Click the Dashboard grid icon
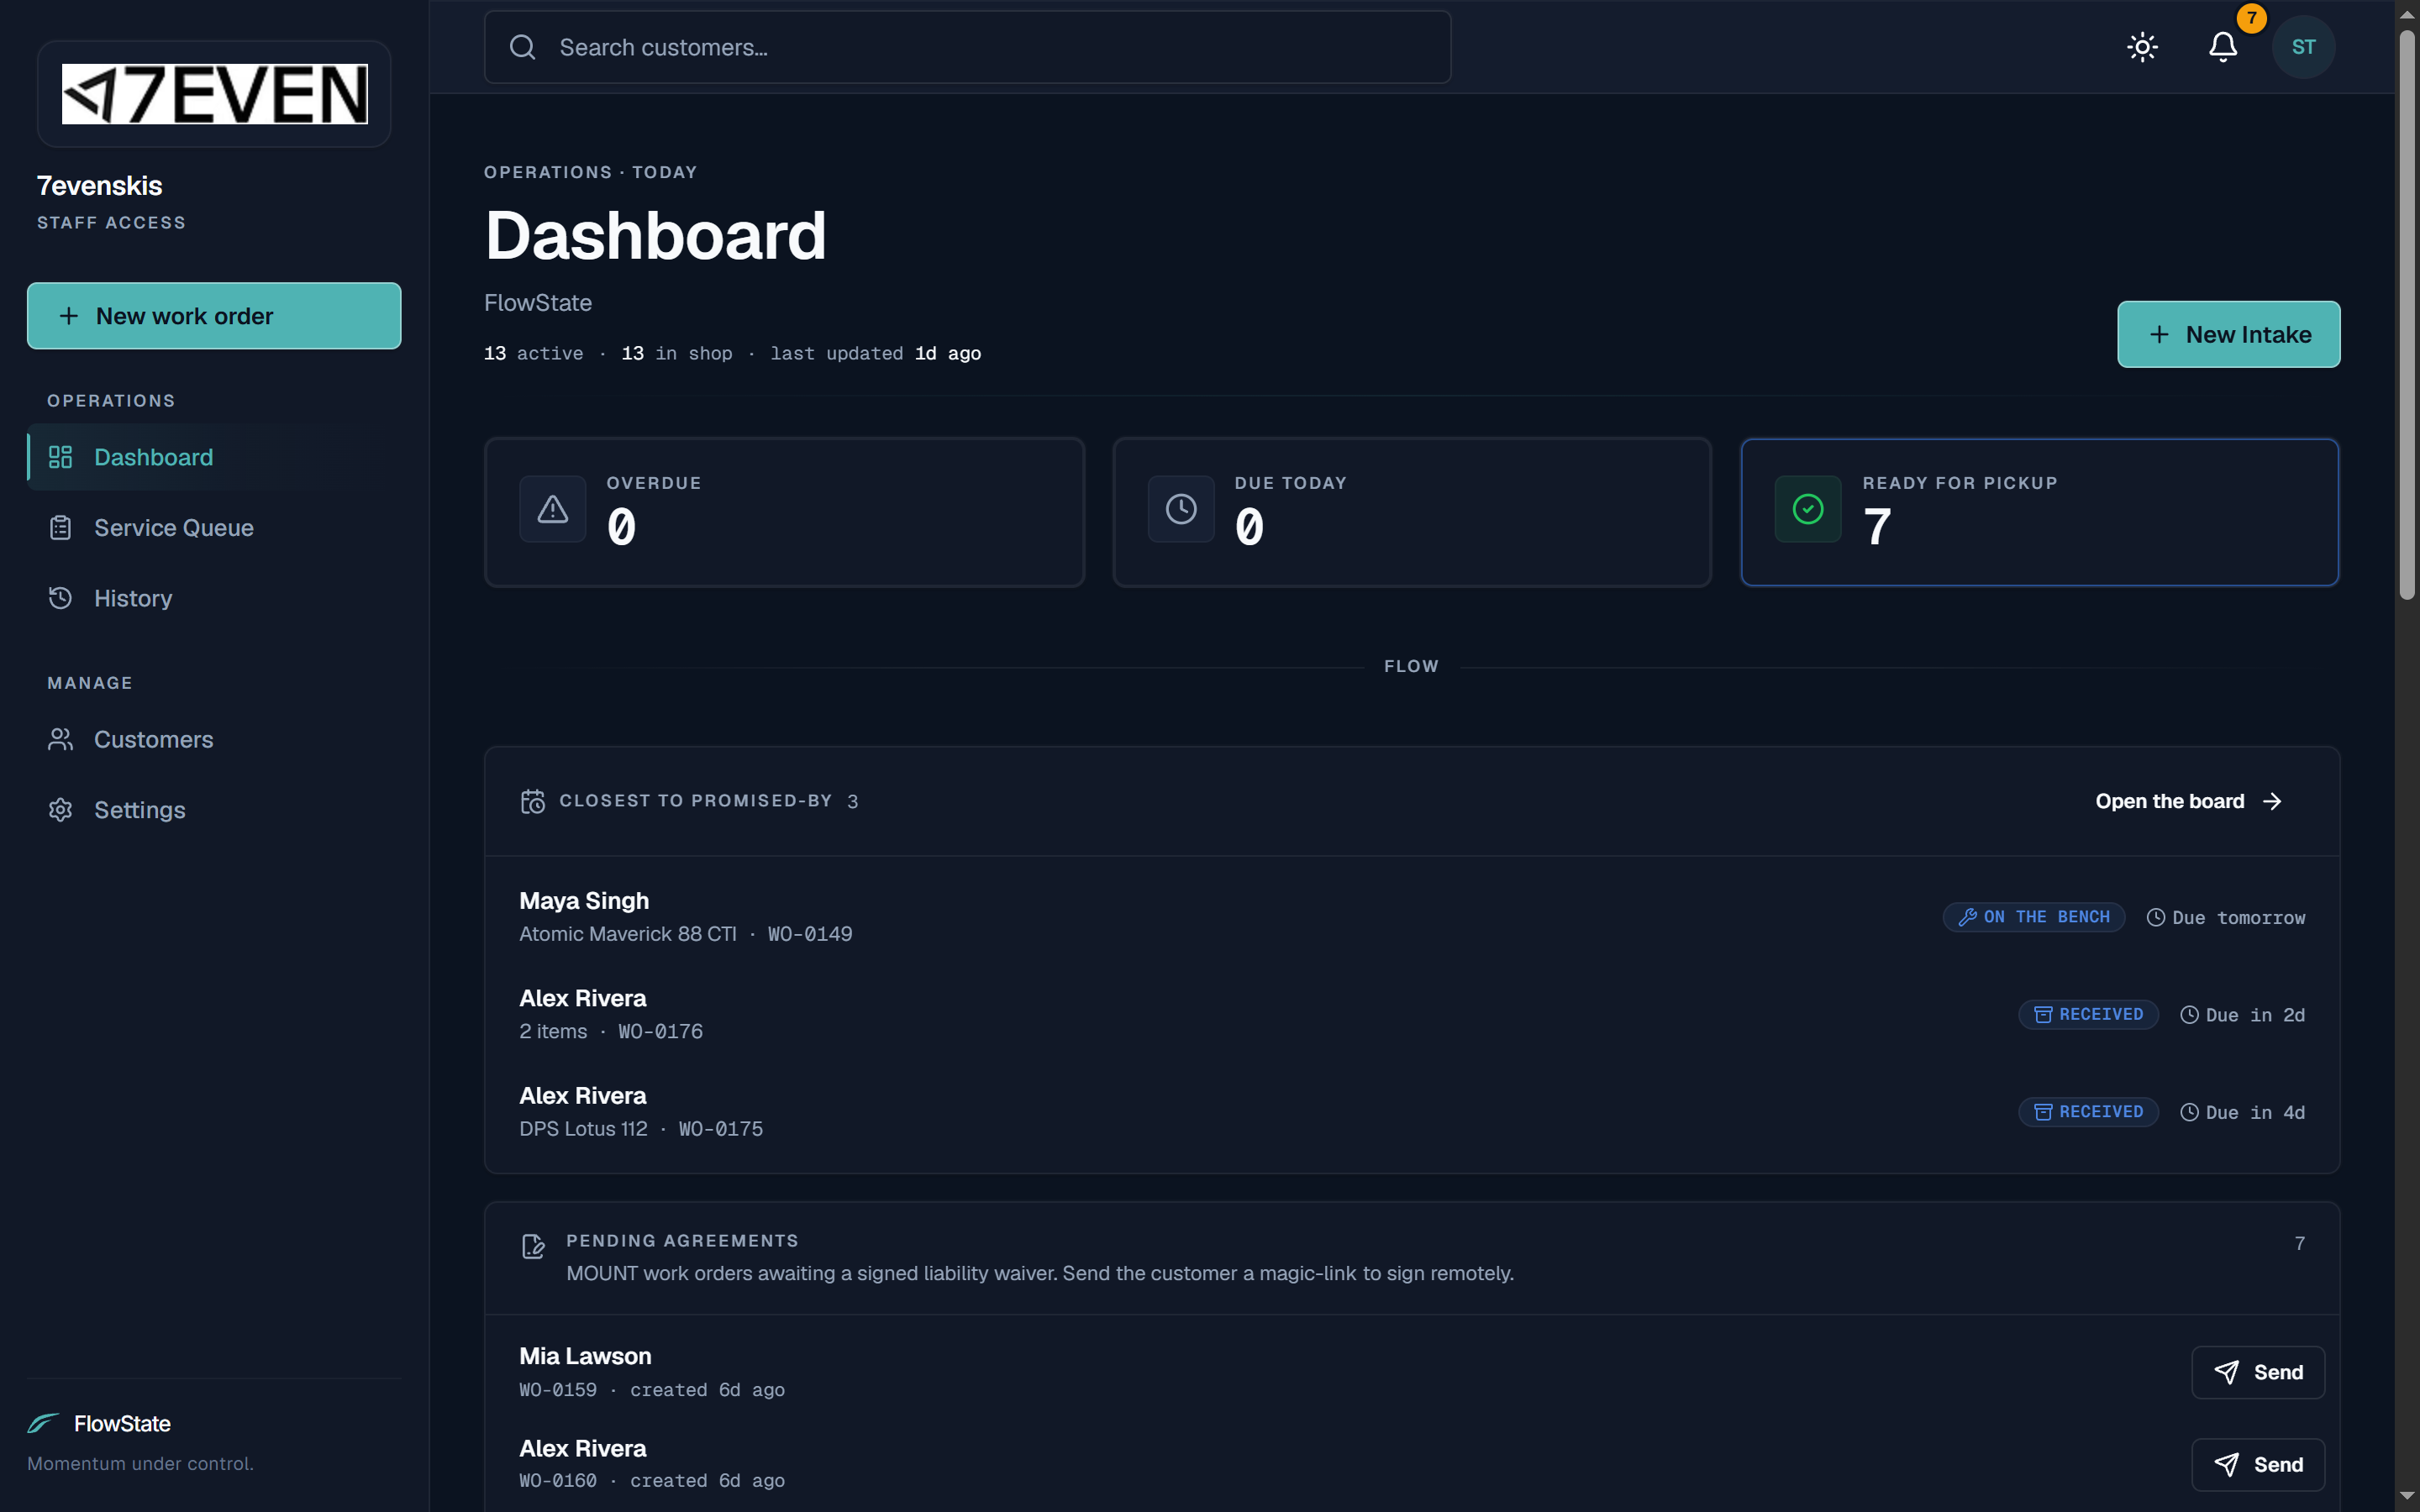The height and width of the screenshot is (1512, 2420). coord(60,457)
